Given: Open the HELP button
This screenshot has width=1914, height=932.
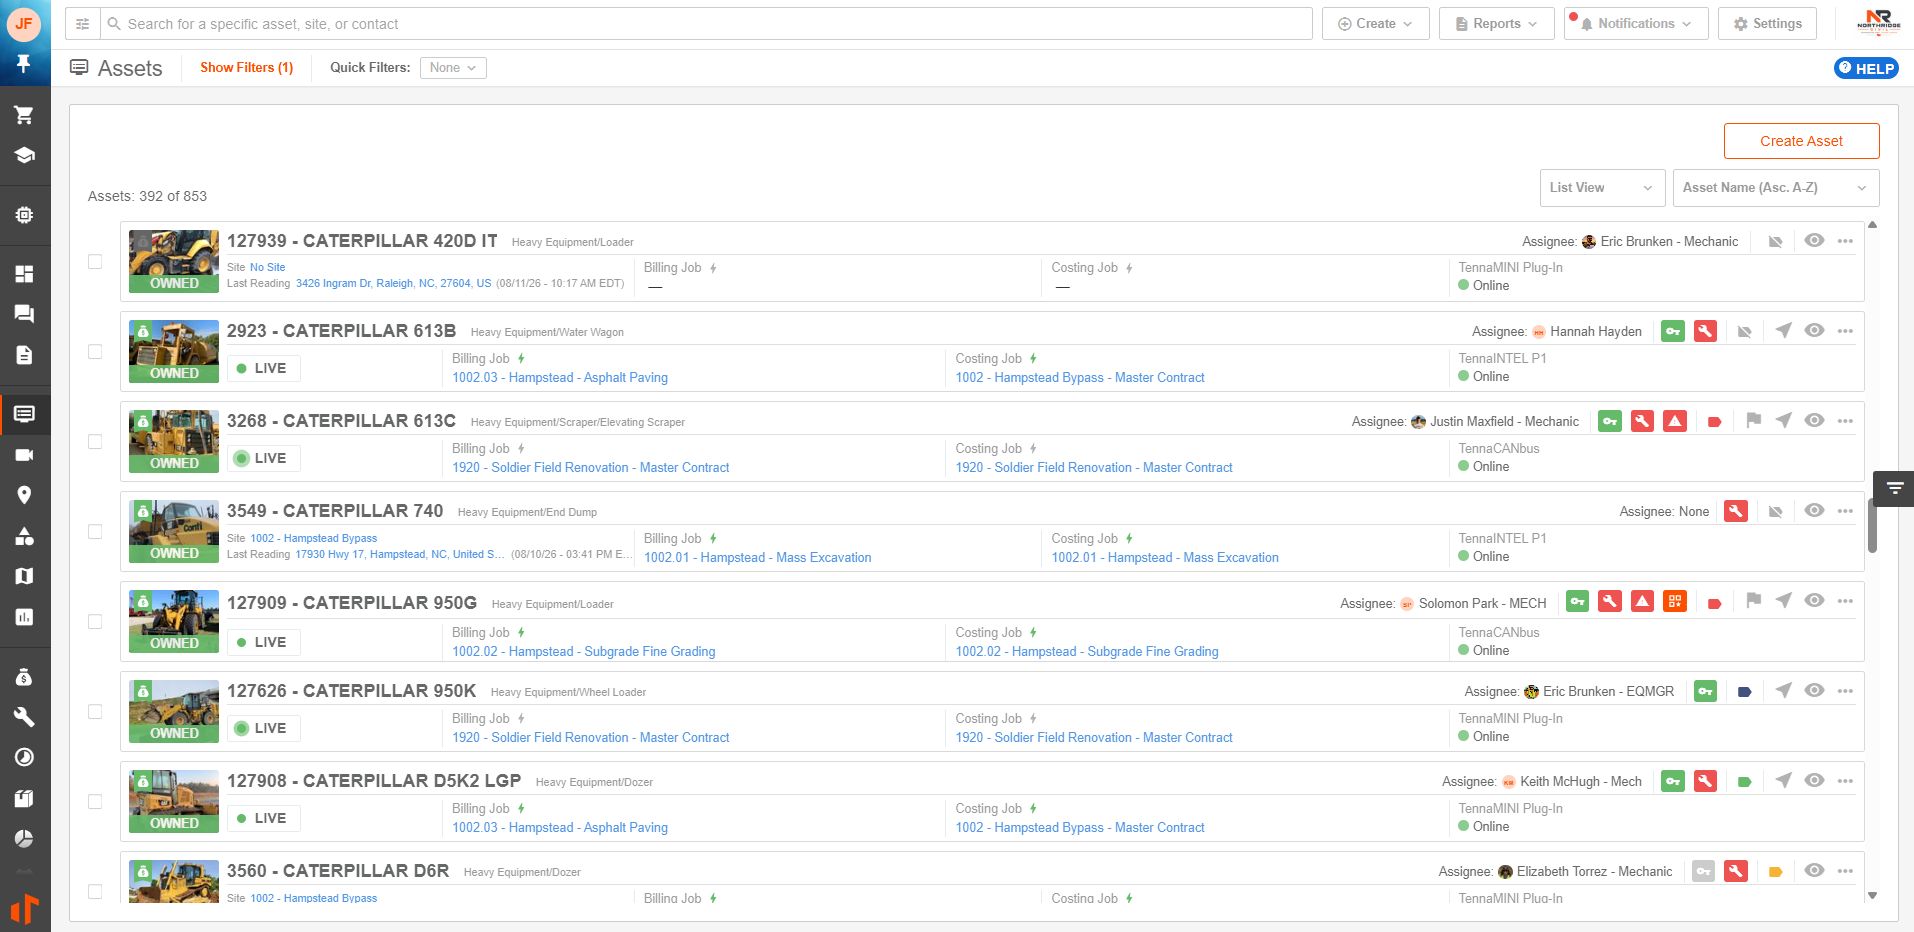Looking at the screenshot, I should (x=1866, y=68).
